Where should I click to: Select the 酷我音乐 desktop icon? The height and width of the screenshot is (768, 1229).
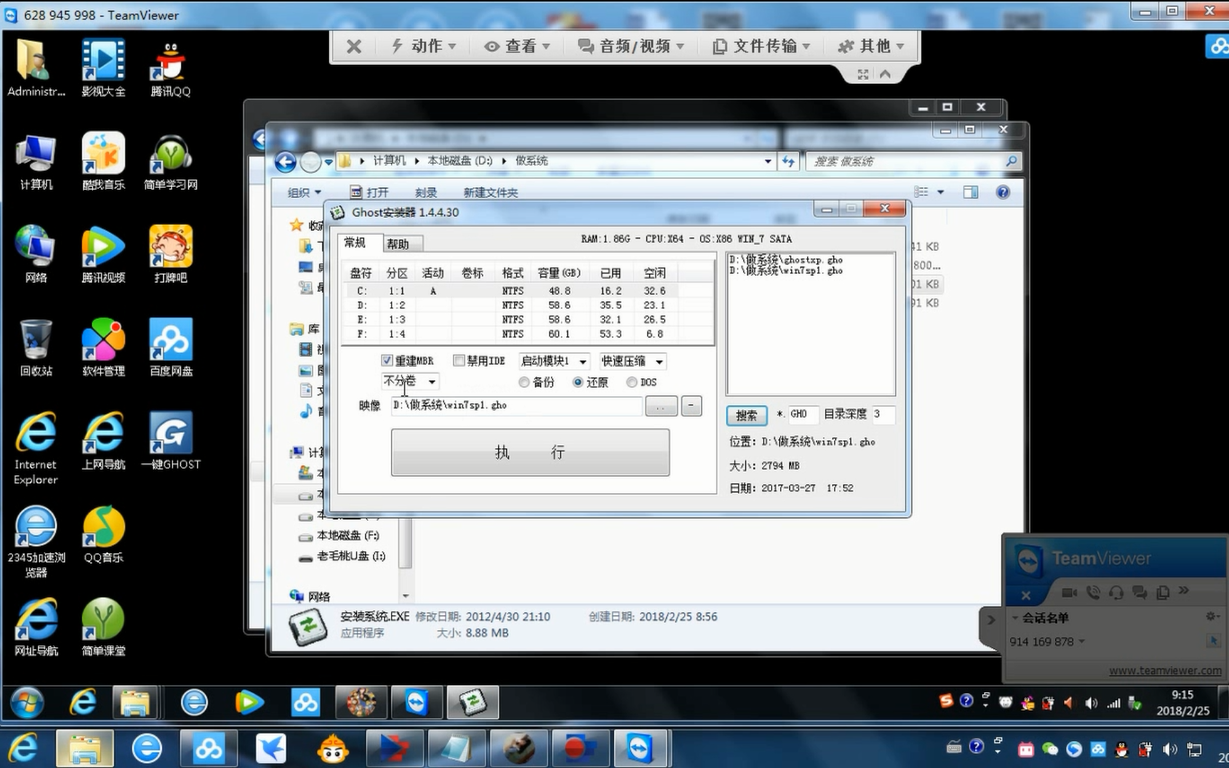pyautogui.click(x=103, y=161)
